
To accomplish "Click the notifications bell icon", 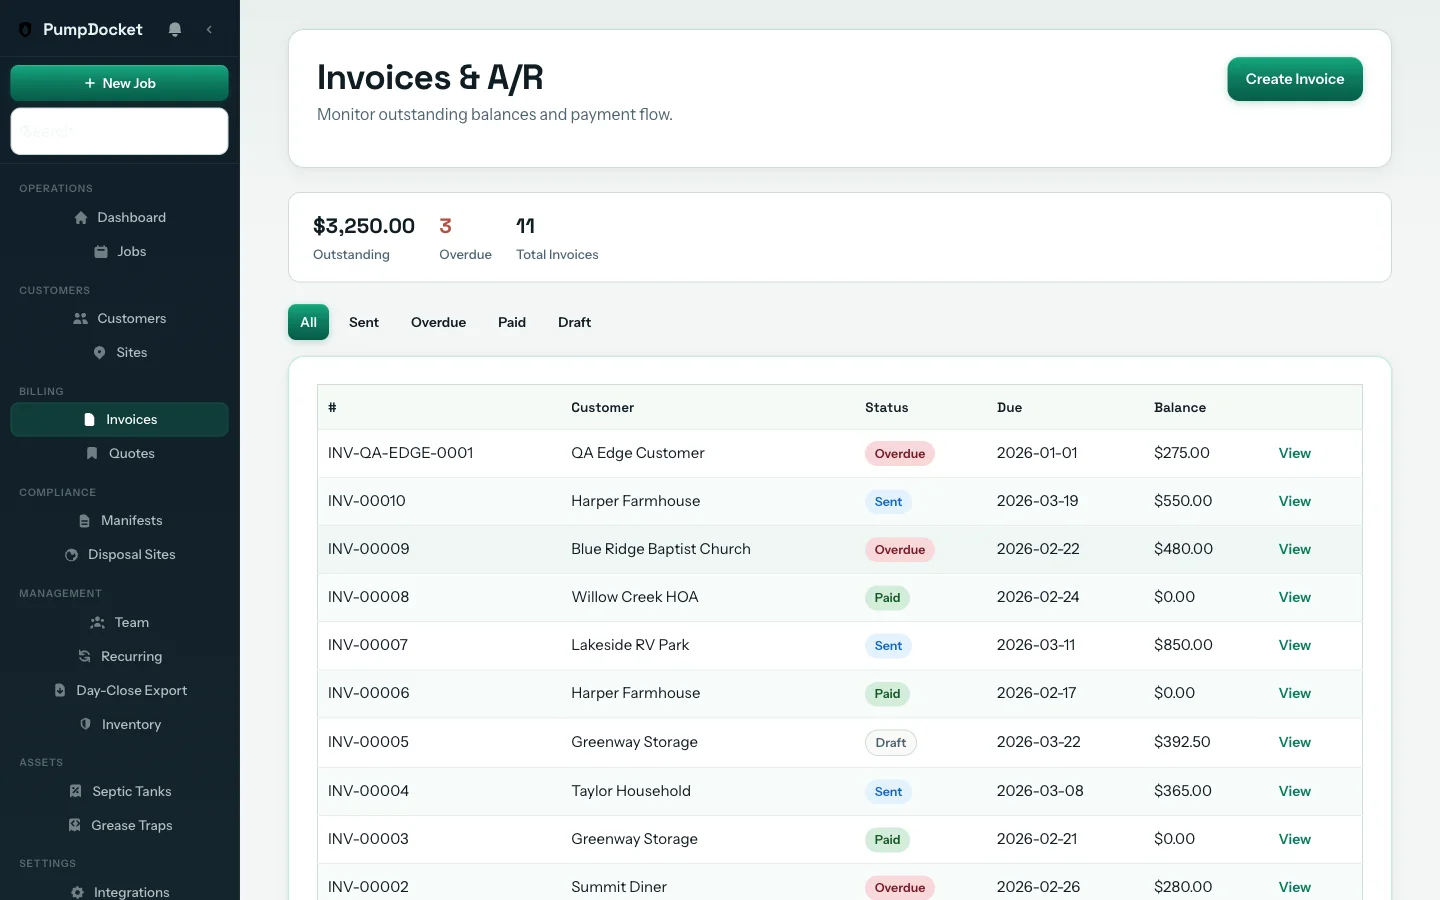I will click(x=175, y=29).
